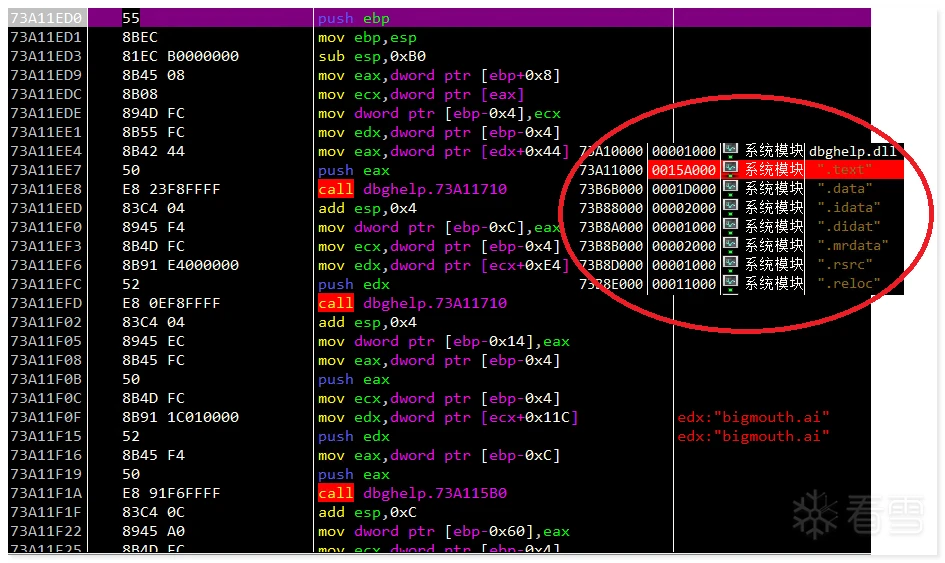The image size is (945, 563).
Task: Select the ".mrdata" section name
Action: pos(853,245)
